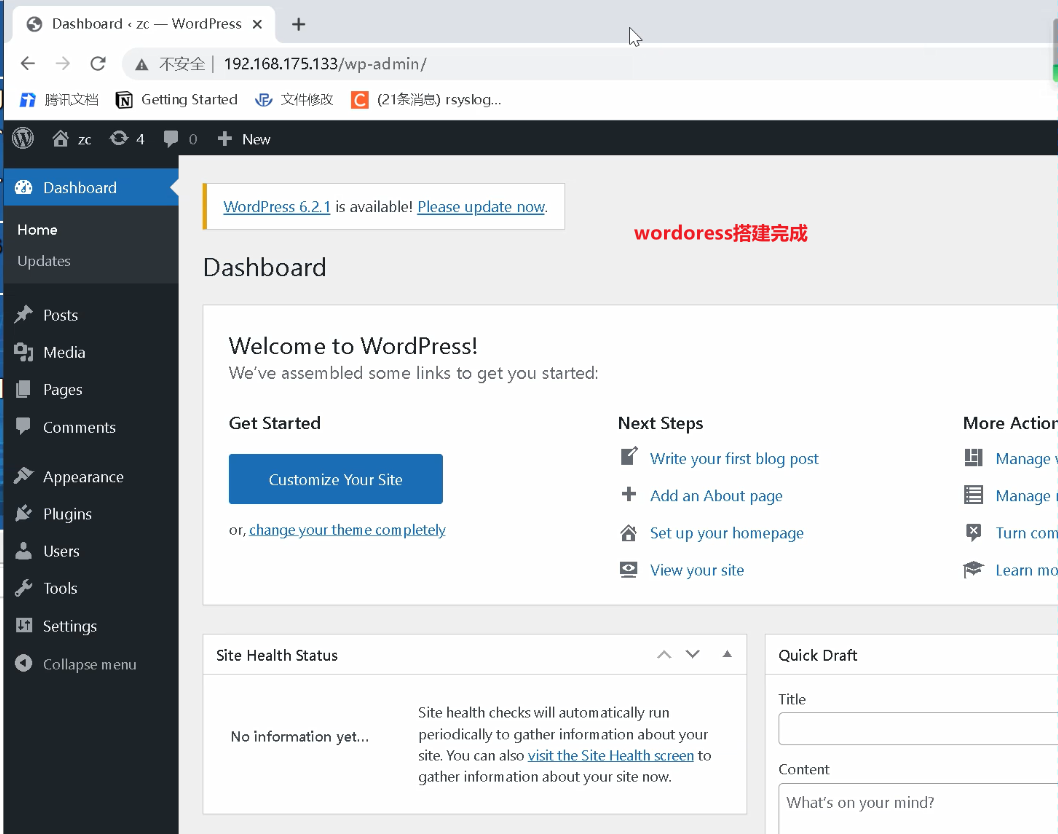Open the WordPress 6.2.1 link

(277, 206)
